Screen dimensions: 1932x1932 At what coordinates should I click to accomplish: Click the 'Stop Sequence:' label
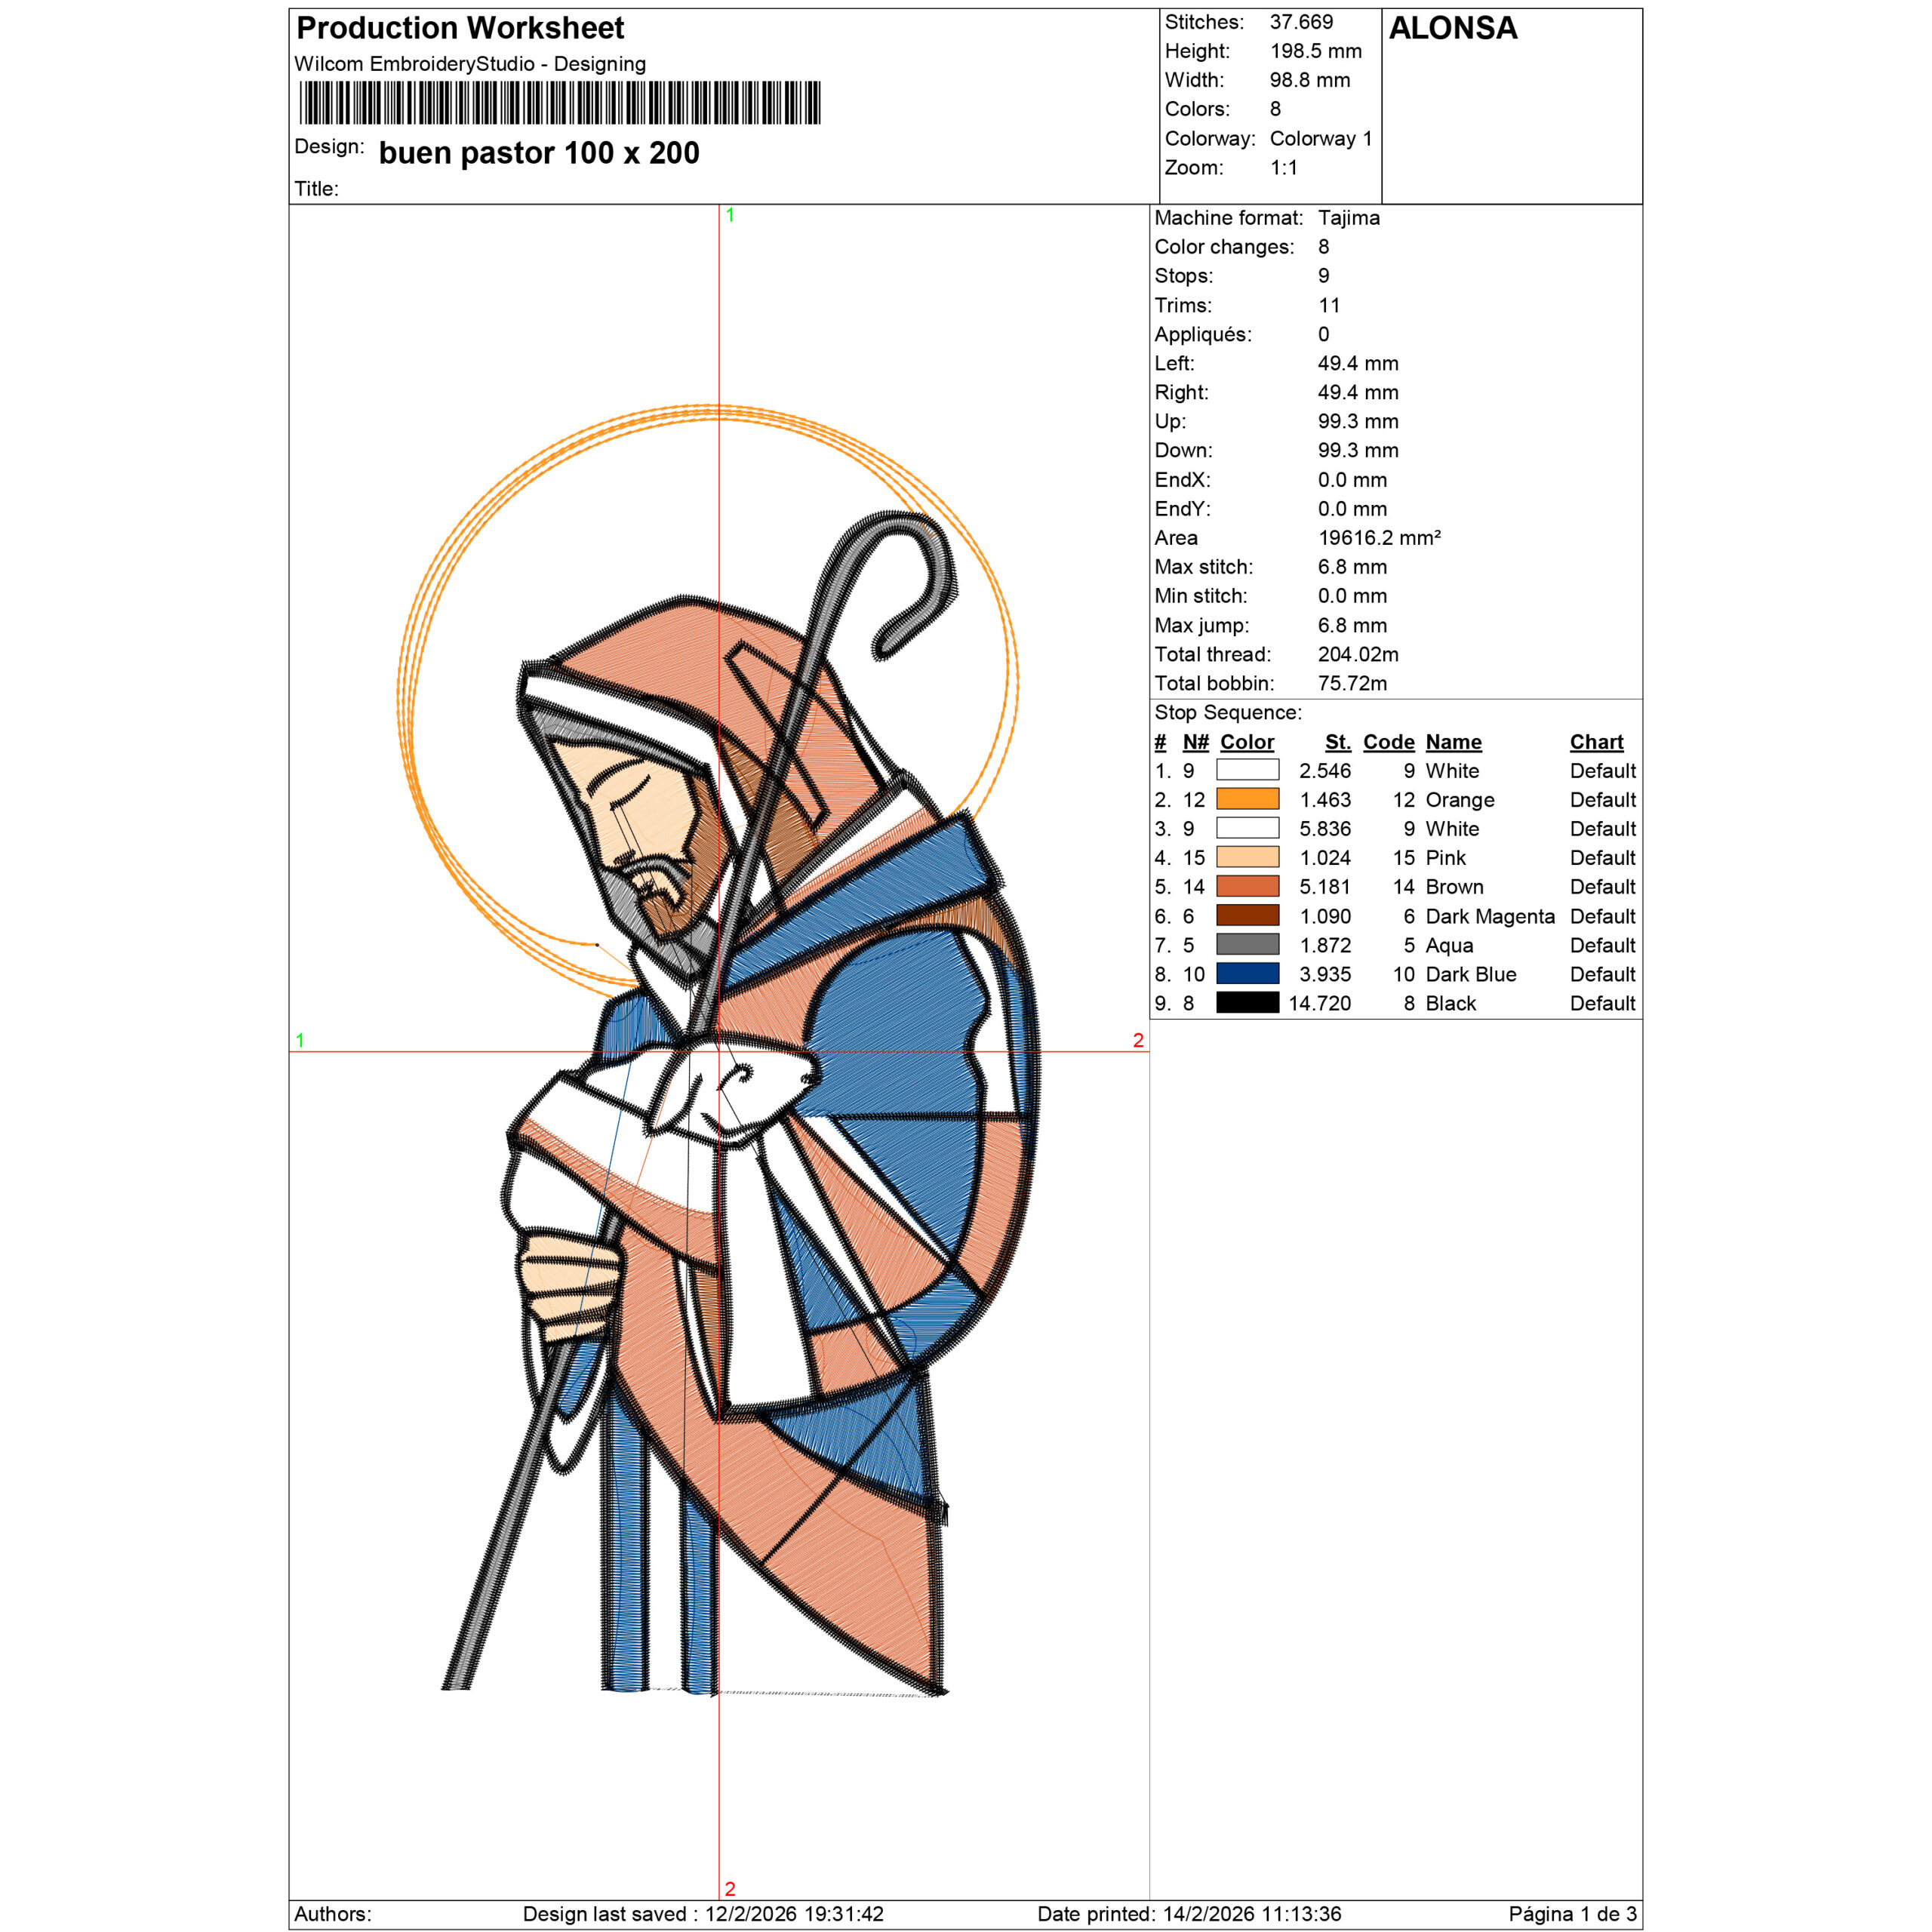(x=1227, y=712)
